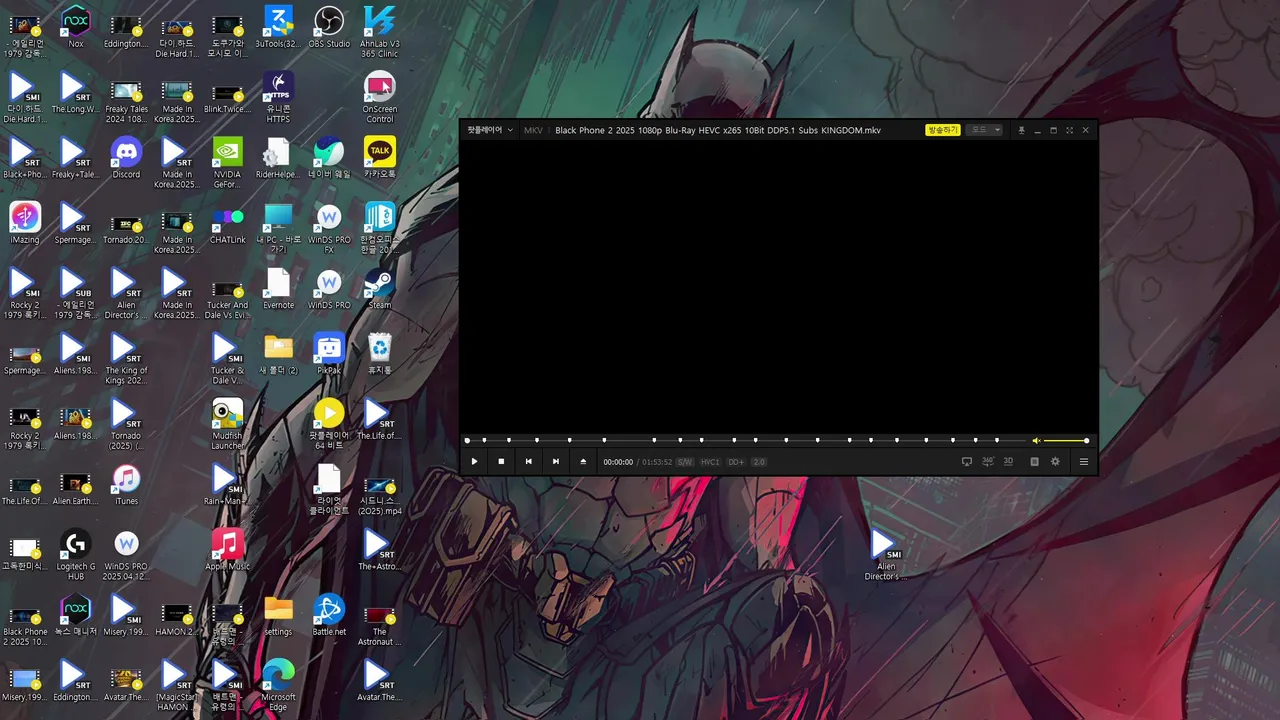Viewport: 1280px width, 720px height.
Task: Select the Logitech G HUB desktop icon
Action: tap(76, 554)
